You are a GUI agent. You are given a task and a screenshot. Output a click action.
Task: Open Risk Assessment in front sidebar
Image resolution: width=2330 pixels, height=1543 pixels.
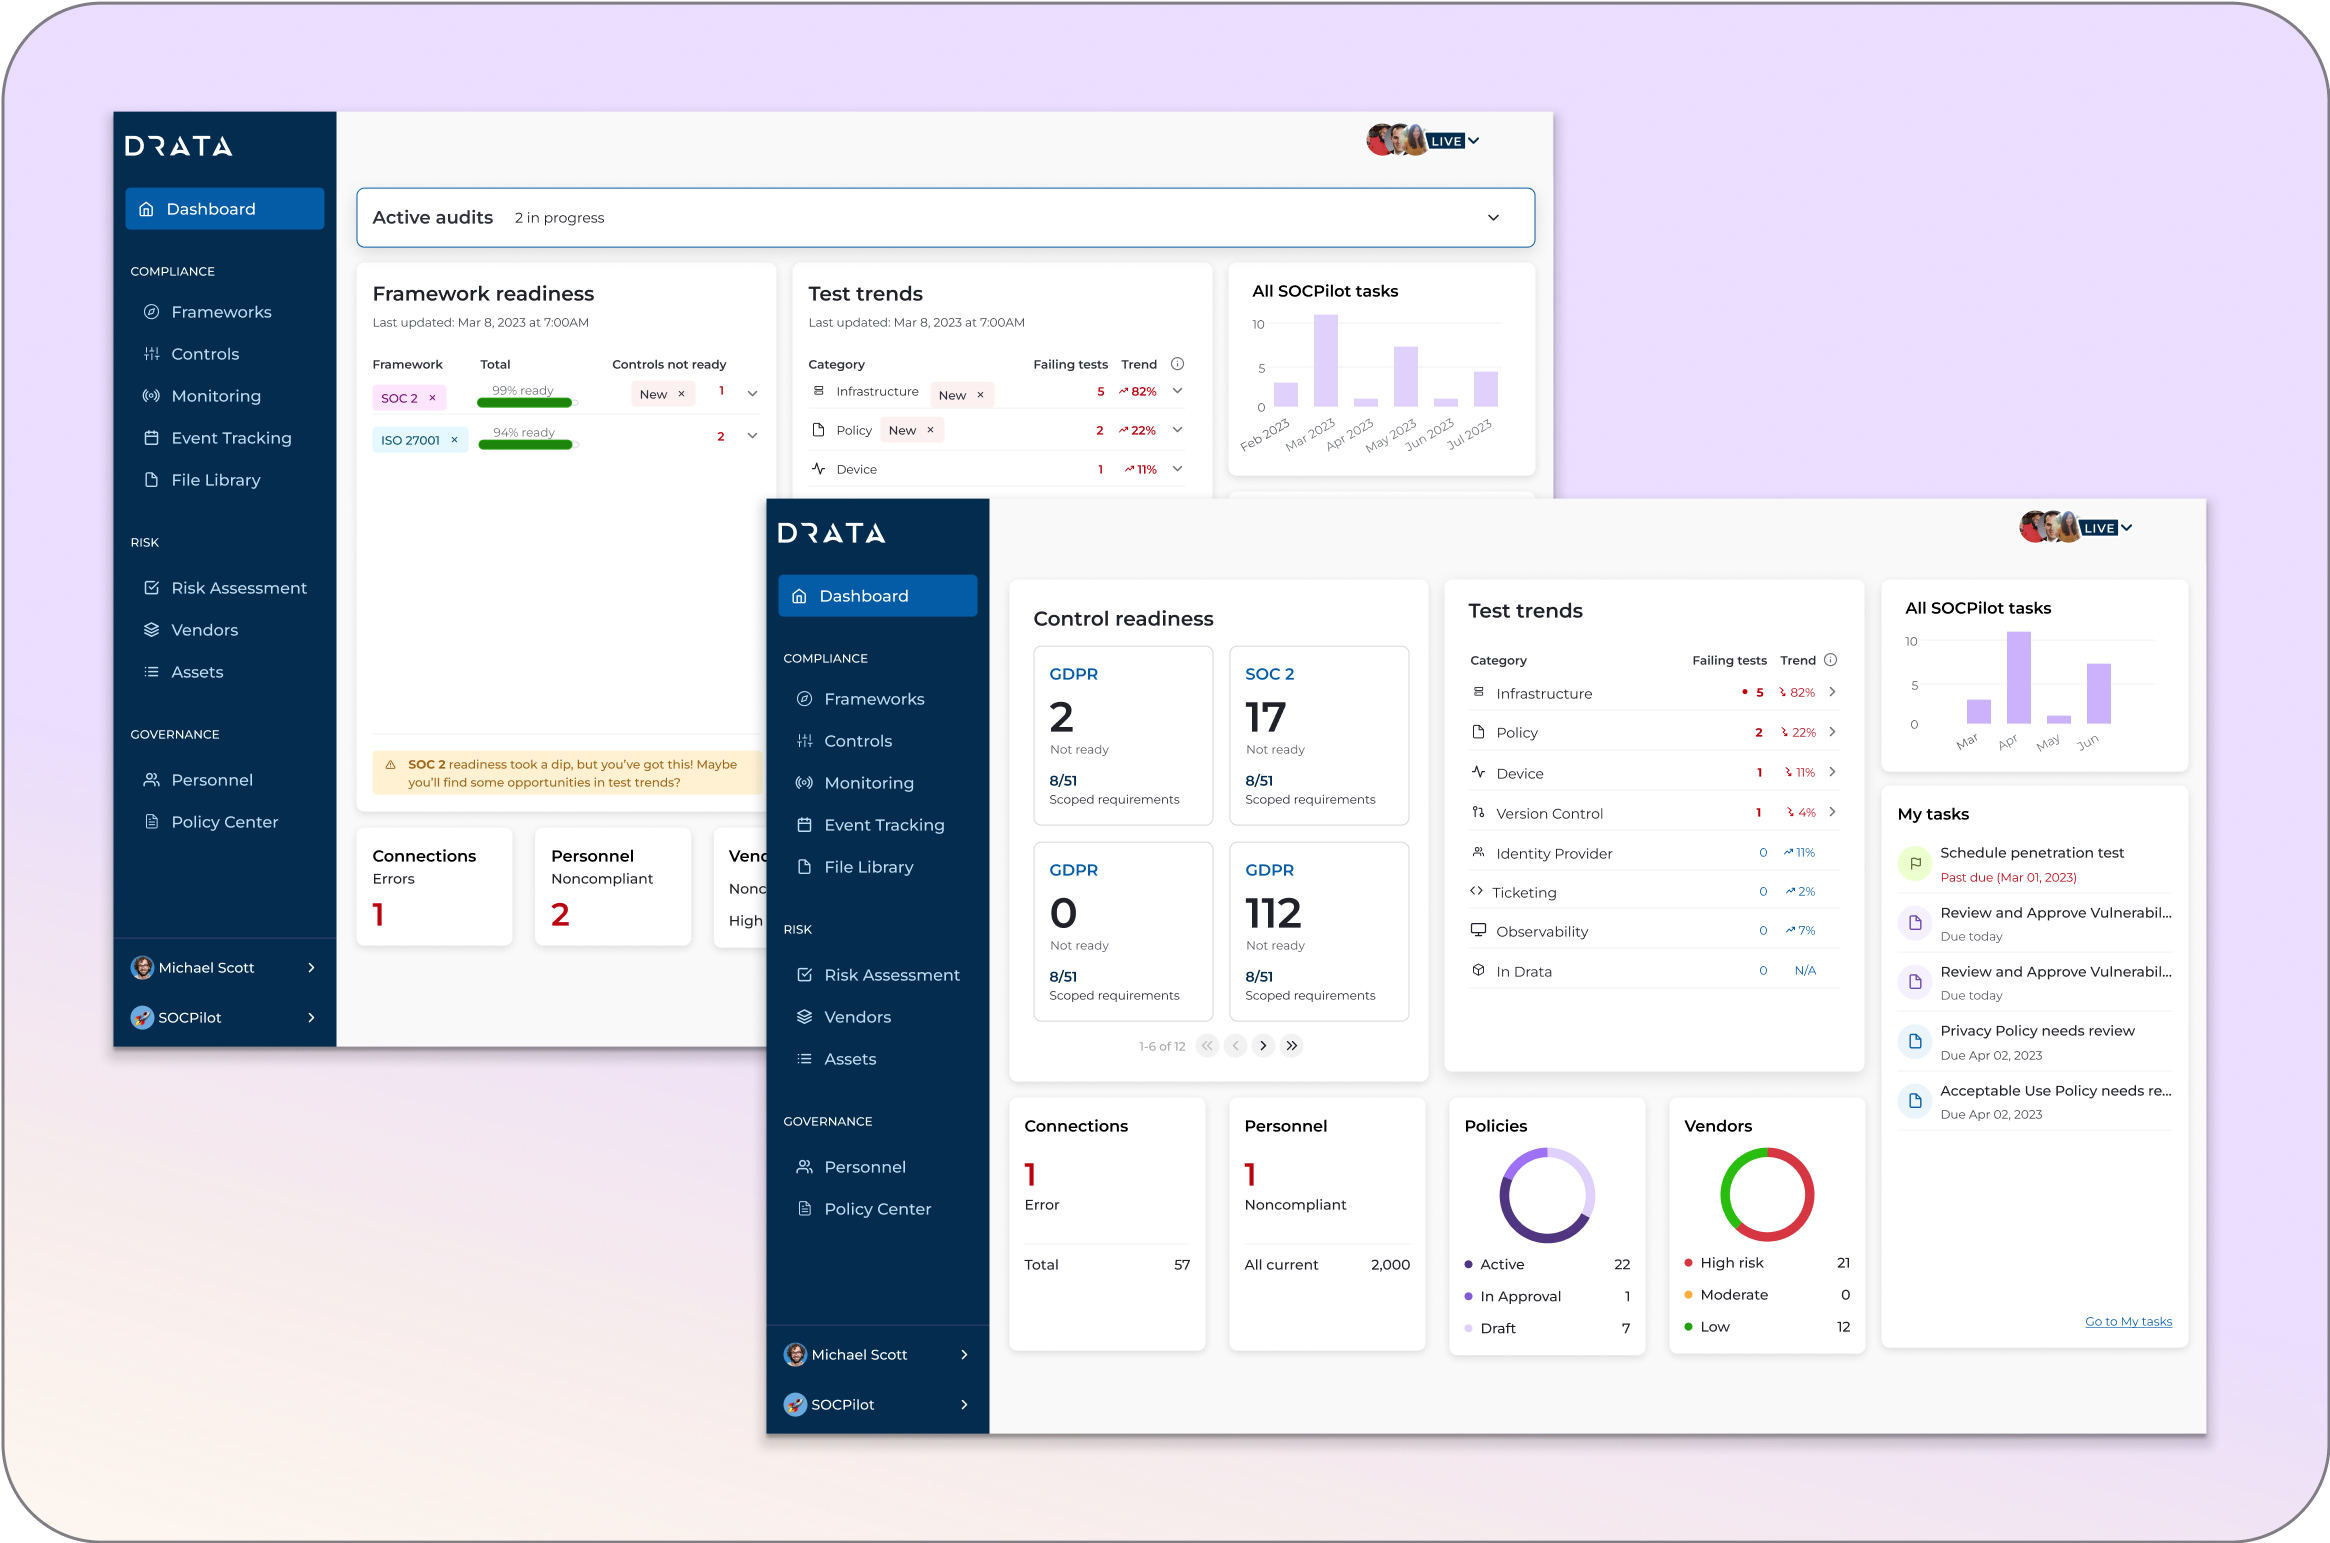tap(891, 975)
